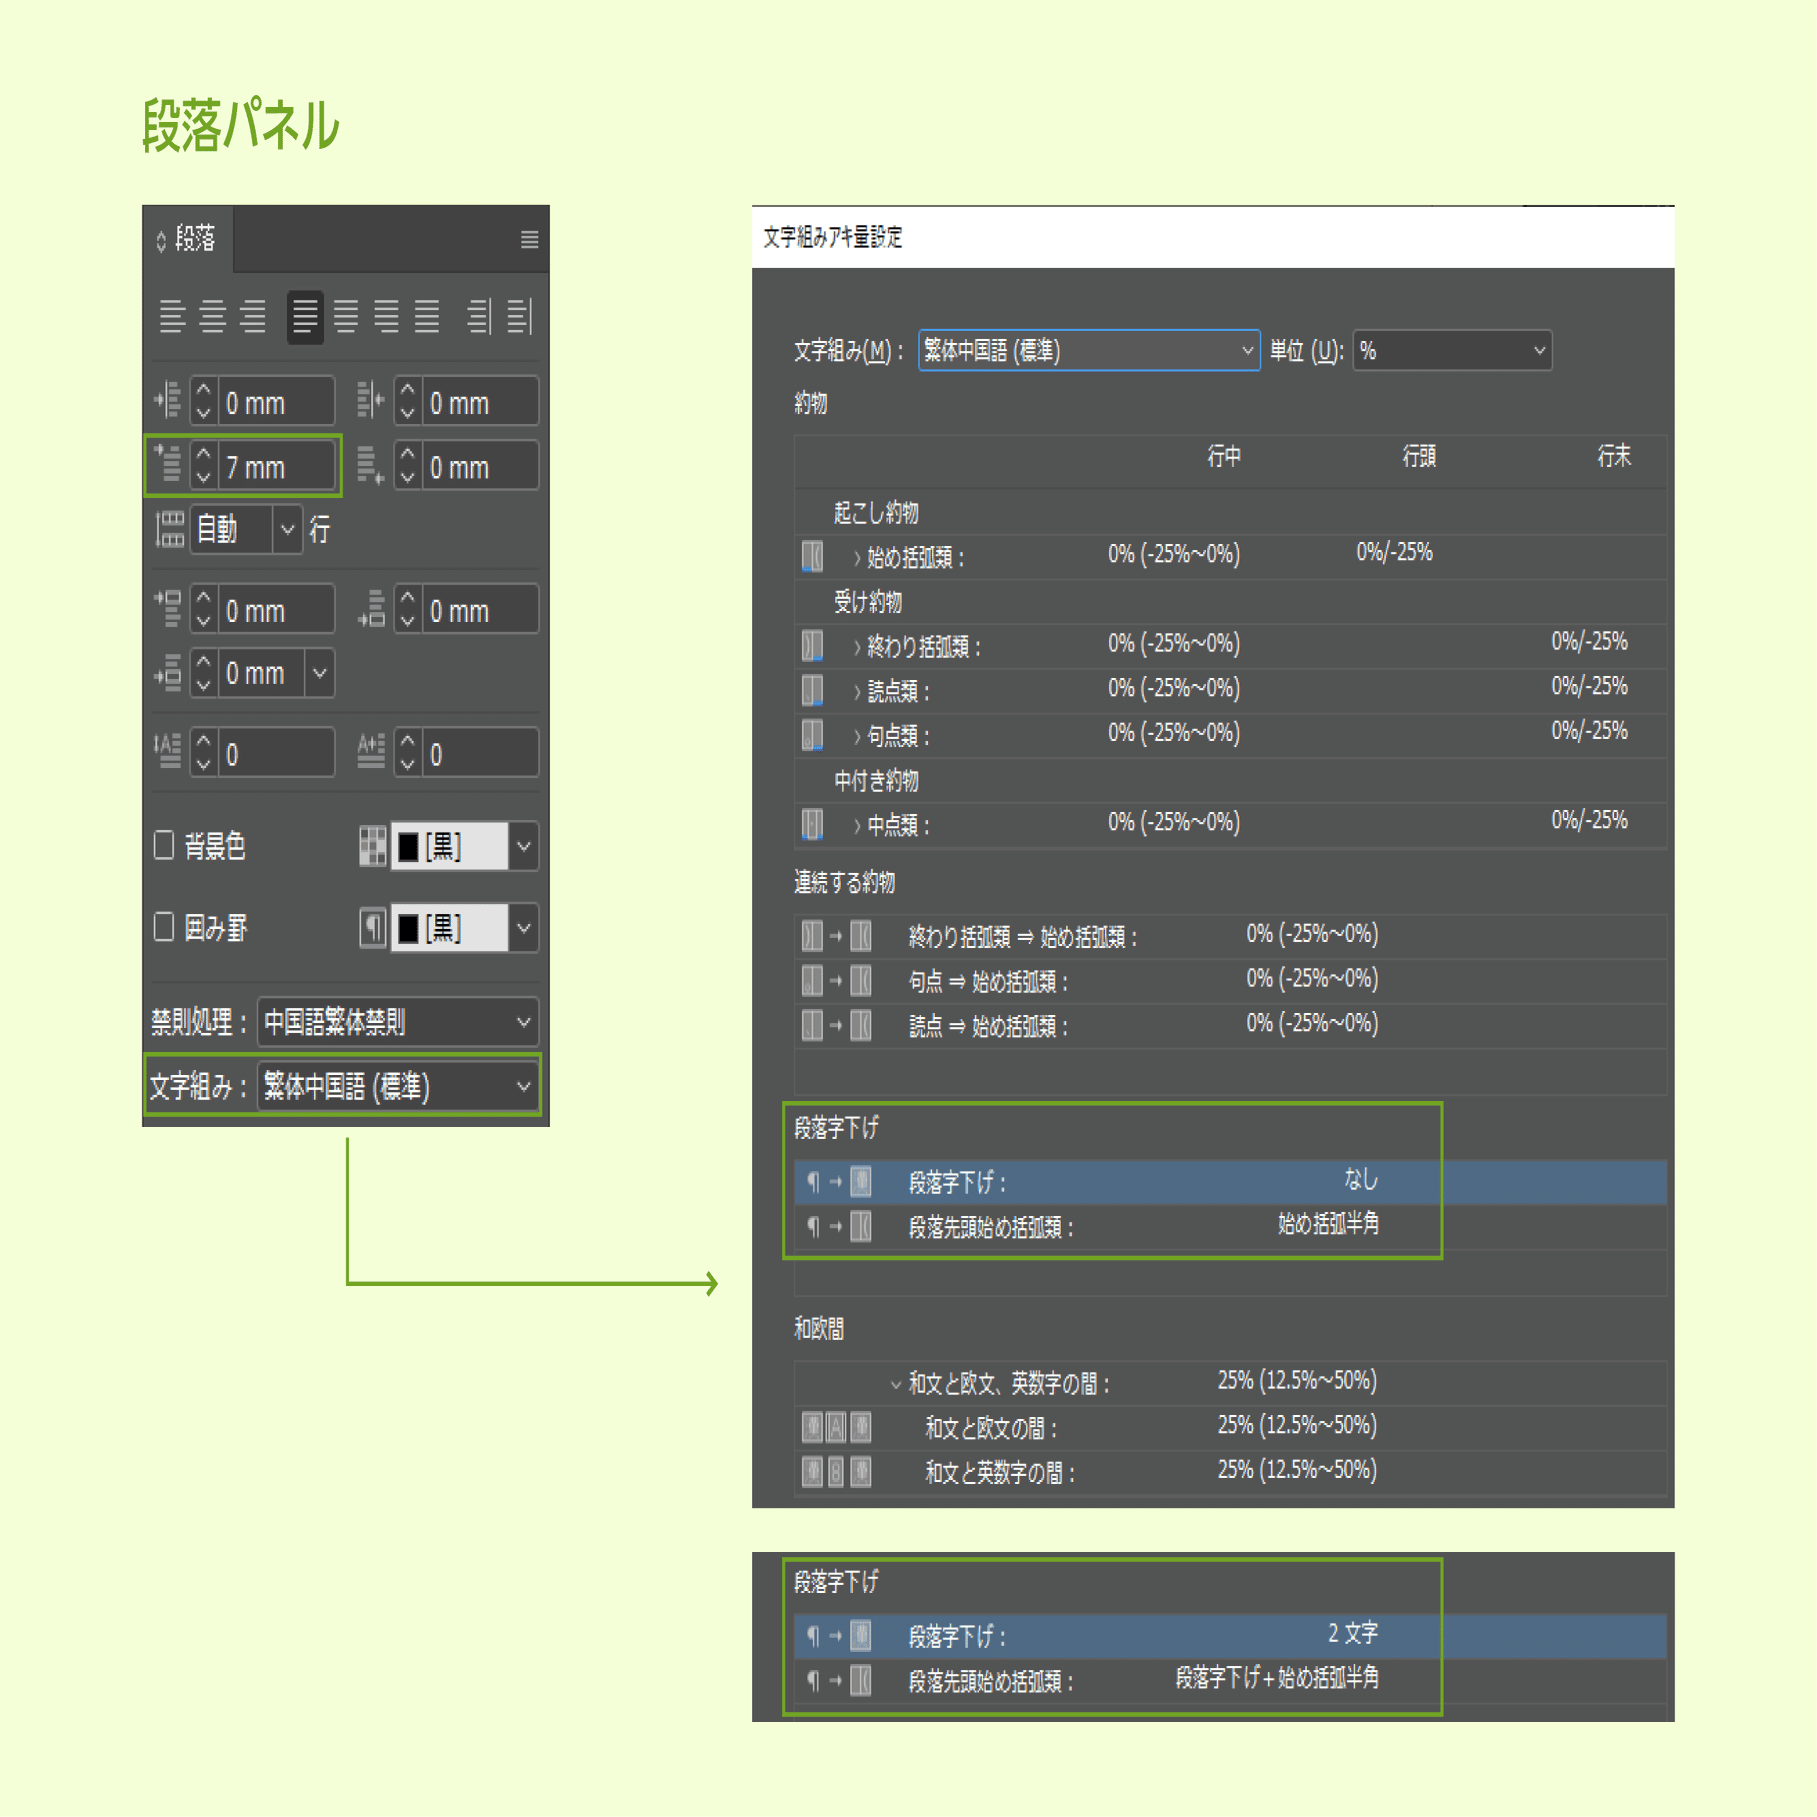
Task: Click the 和文と欧文の間 row icon
Action: (836, 1427)
